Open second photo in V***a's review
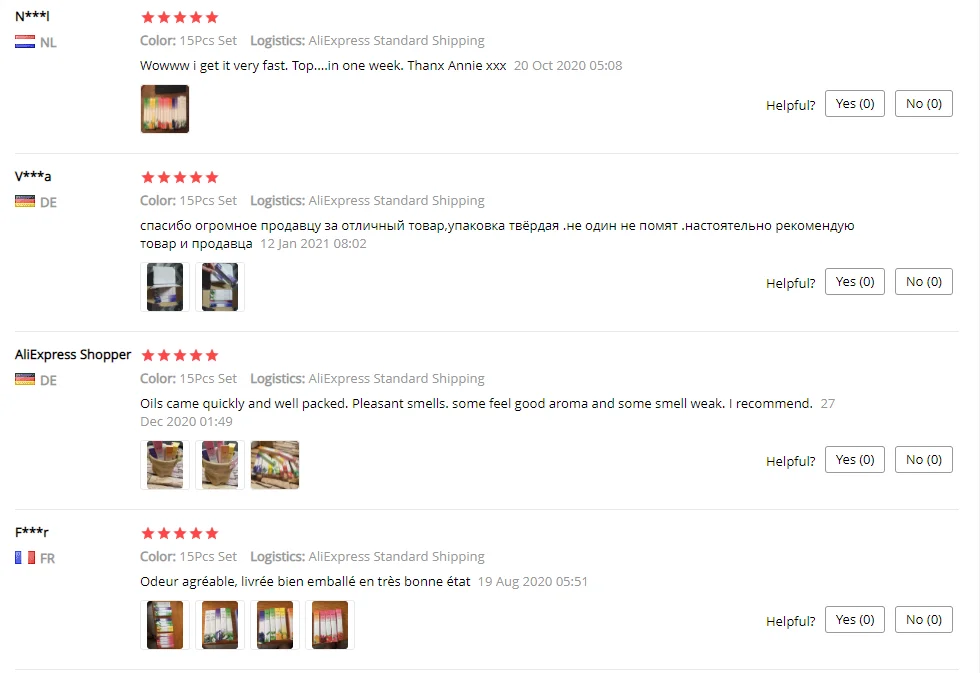Viewport: 980px width, 673px height. [219, 287]
